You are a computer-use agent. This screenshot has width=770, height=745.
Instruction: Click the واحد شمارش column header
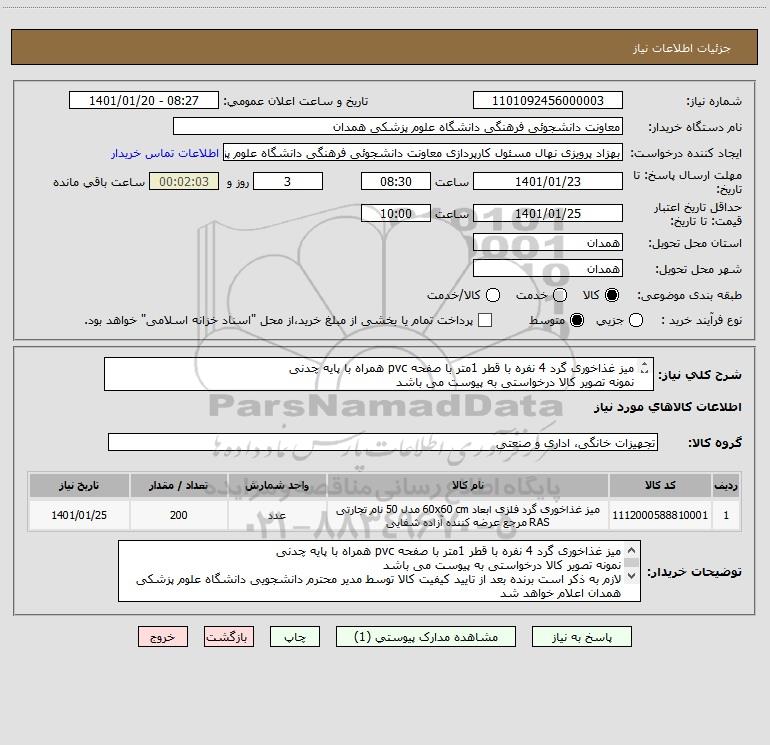pos(277,485)
